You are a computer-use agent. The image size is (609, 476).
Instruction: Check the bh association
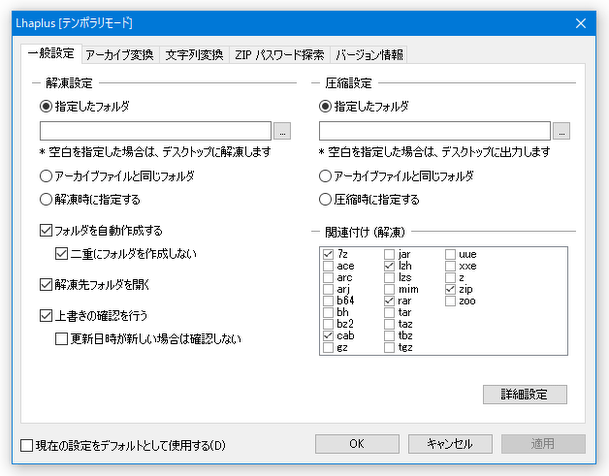[x=328, y=313]
